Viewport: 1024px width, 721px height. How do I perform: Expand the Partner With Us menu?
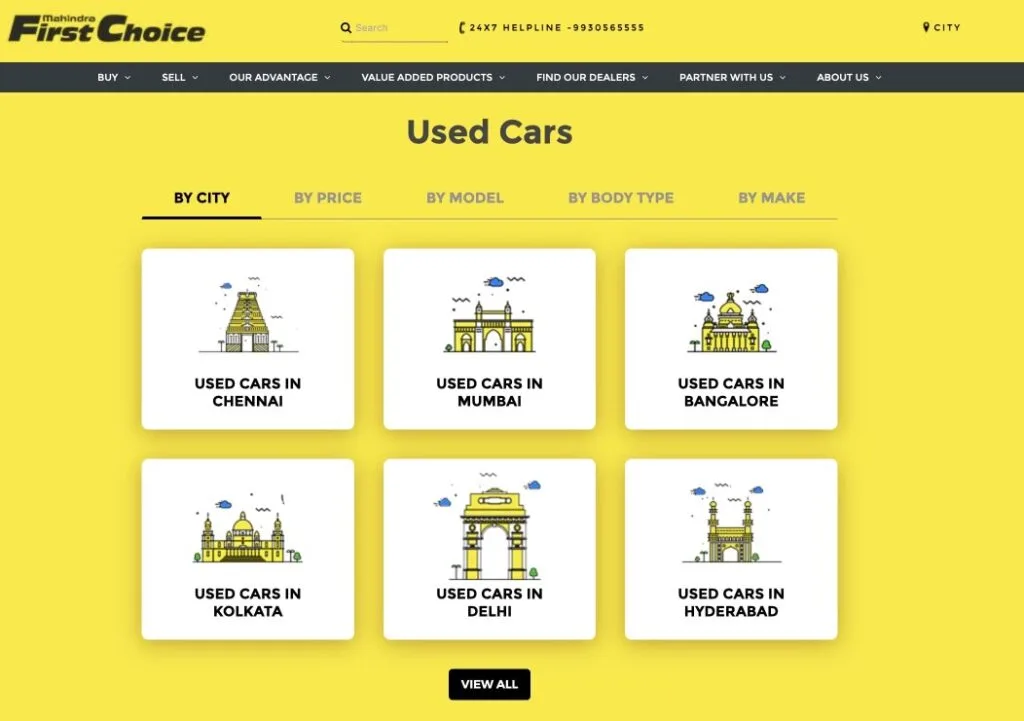pyautogui.click(x=732, y=77)
